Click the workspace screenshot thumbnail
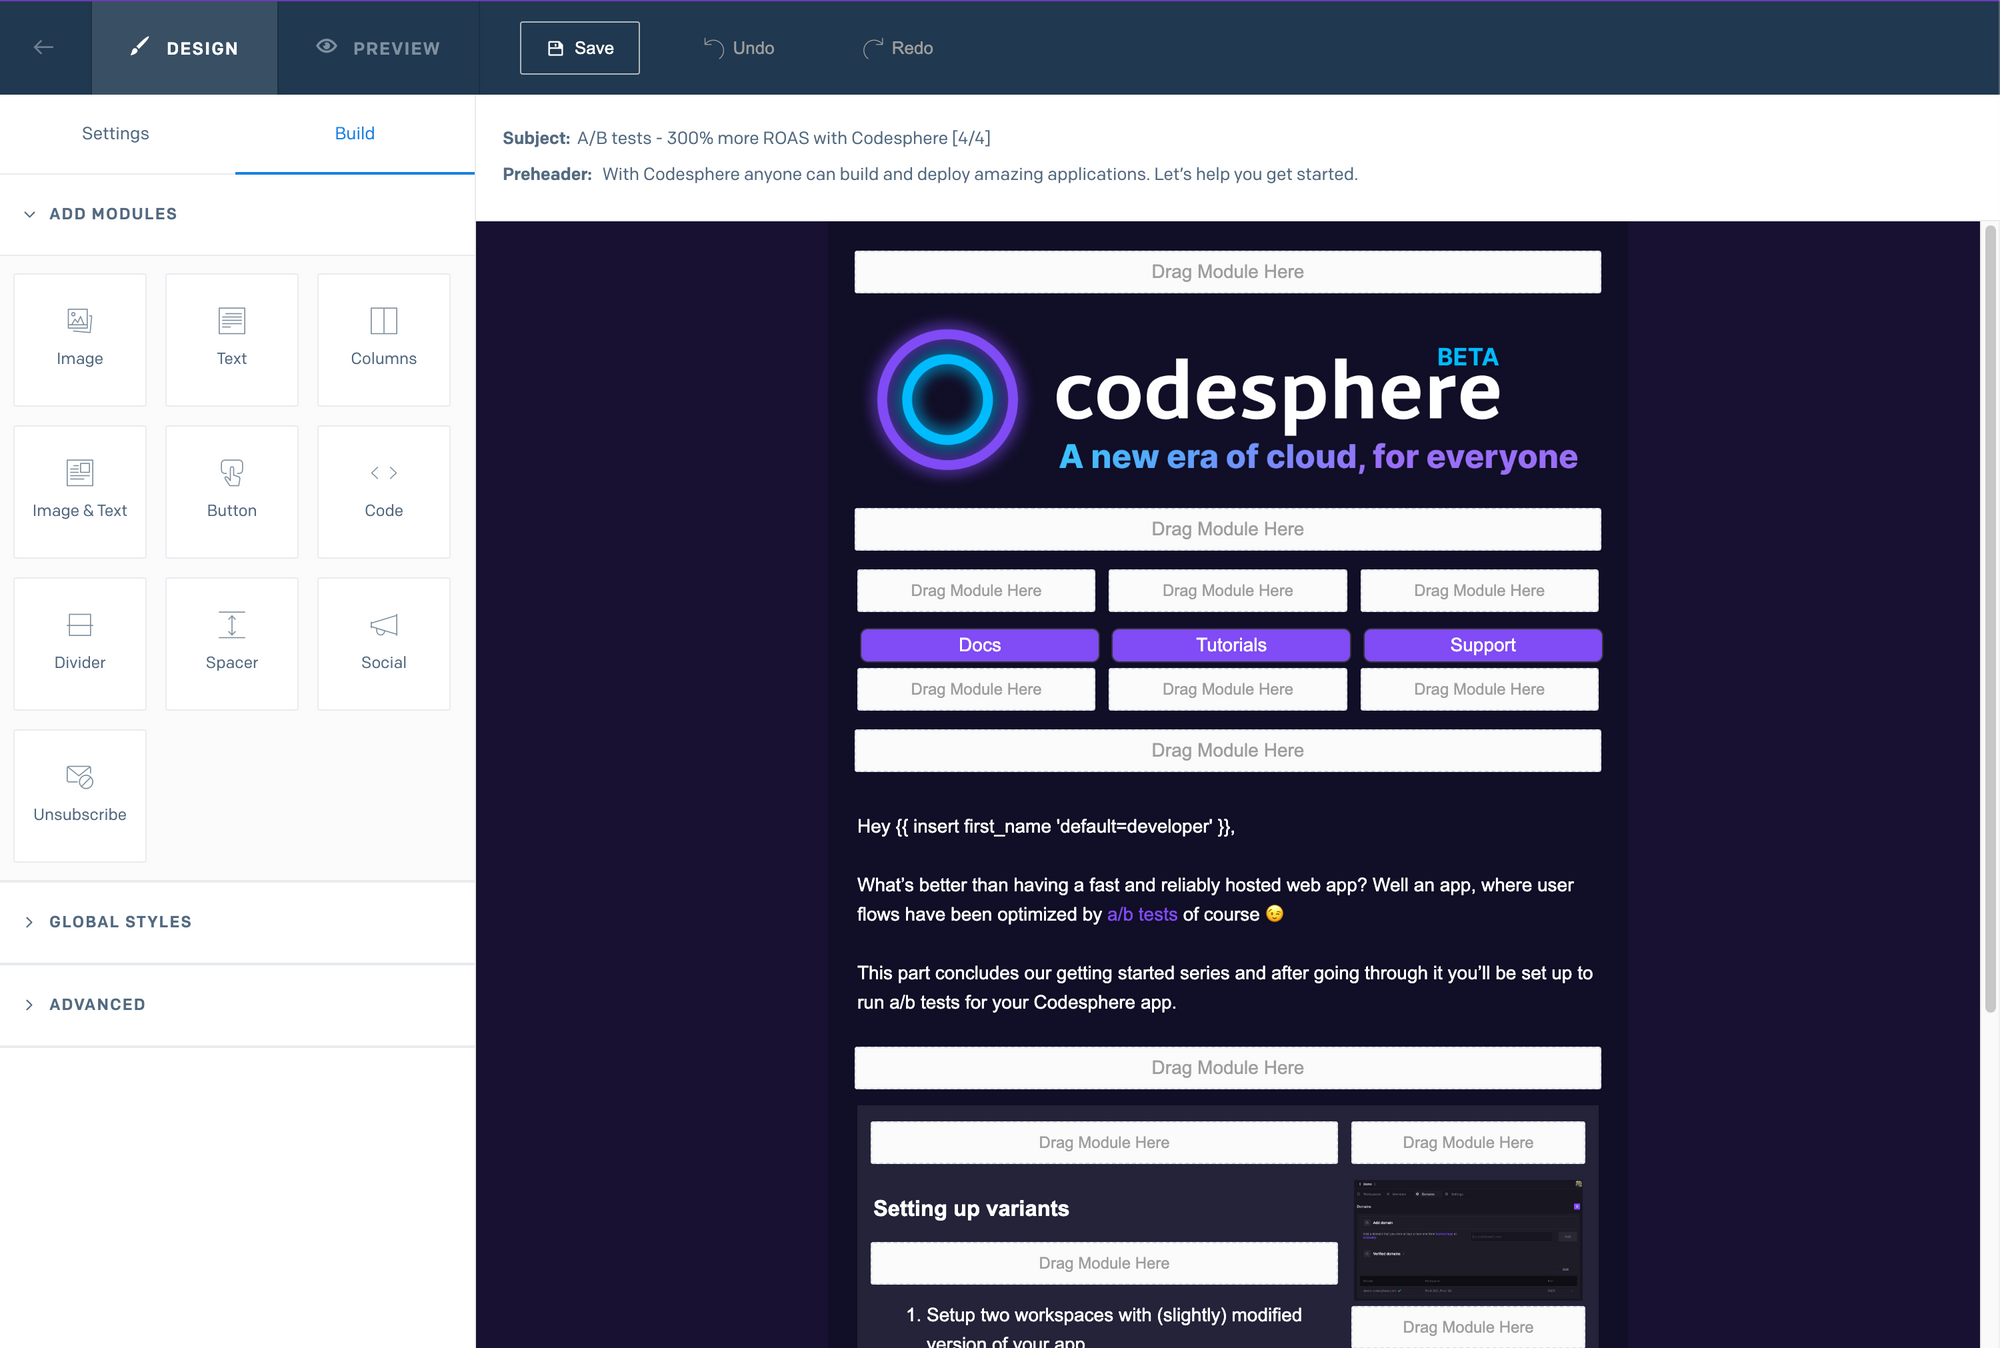 (x=1467, y=1240)
